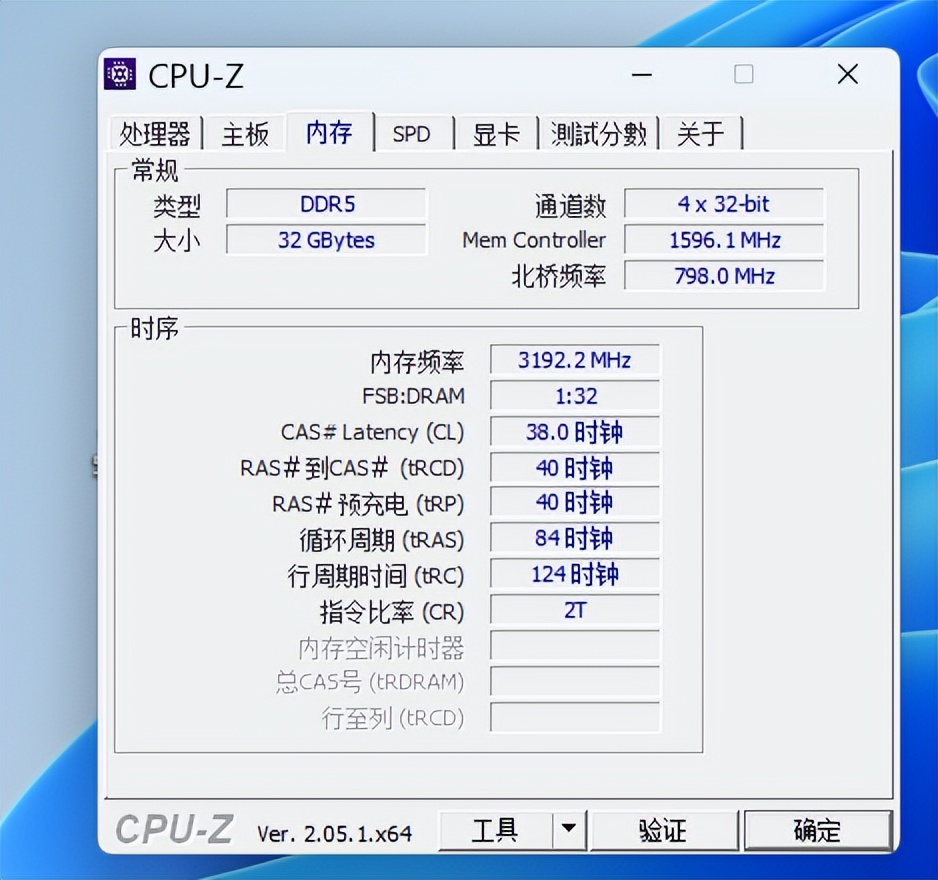Select the 2T command rate value
Screen dimensions: 938x880
(x=575, y=610)
